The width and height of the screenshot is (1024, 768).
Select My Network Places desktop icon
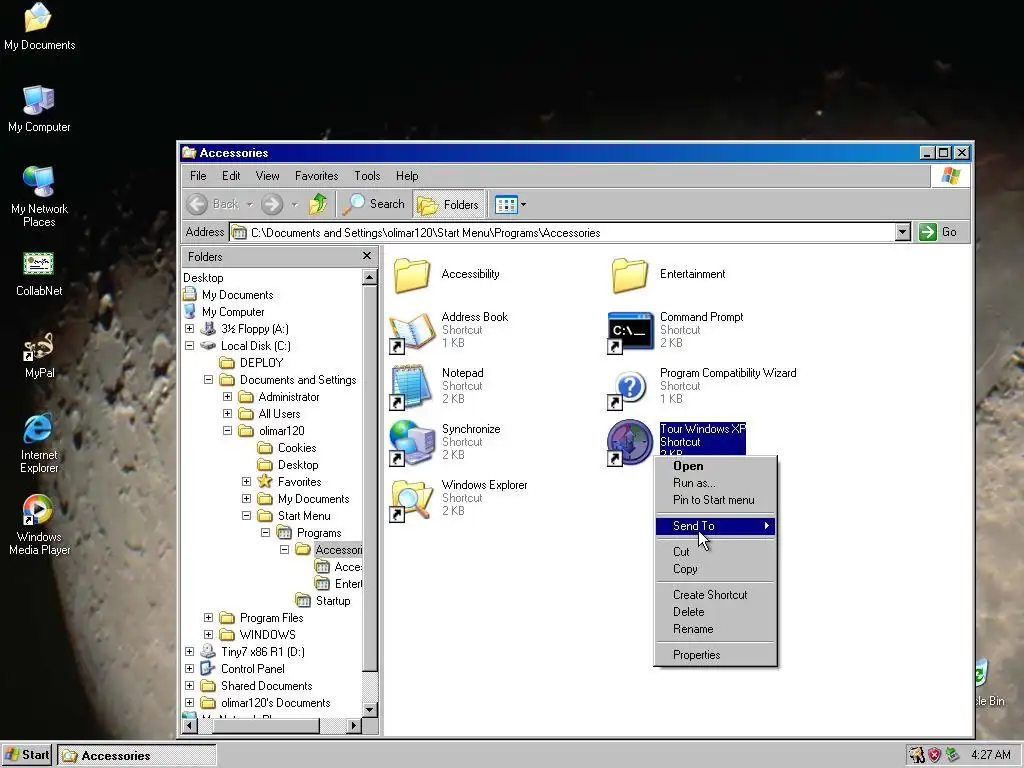tap(39, 196)
